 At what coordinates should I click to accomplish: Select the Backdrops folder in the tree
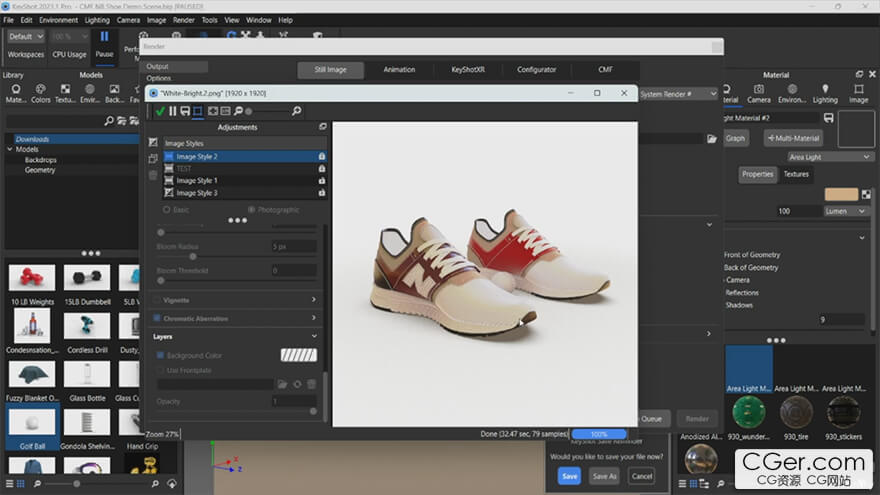click(x=40, y=160)
